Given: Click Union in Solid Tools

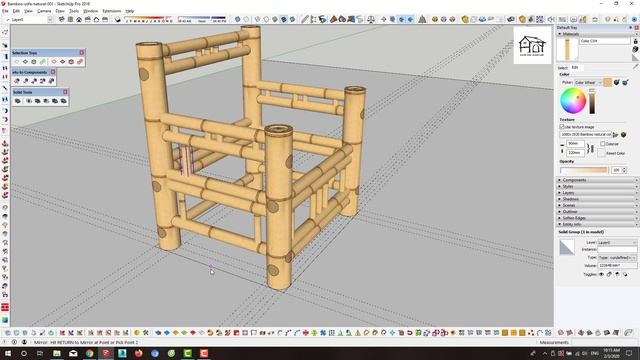Looking at the screenshot, I should 38,101.
